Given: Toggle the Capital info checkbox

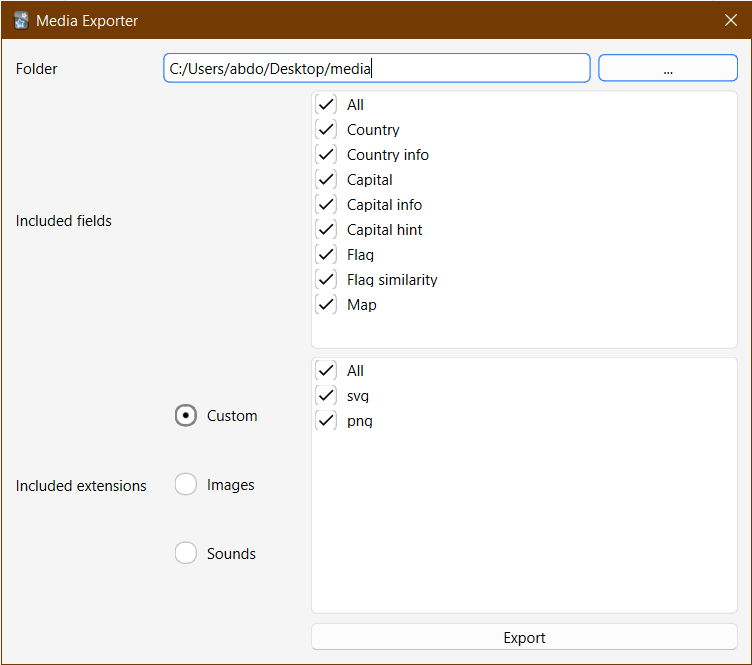Looking at the screenshot, I should (326, 204).
